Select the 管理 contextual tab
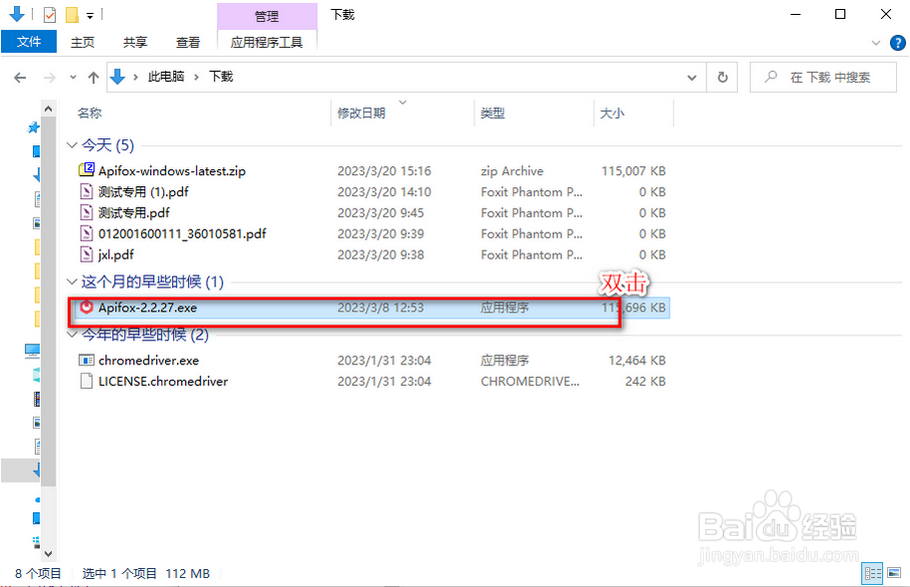The height and width of the screenshot is (587, 910). [x=267, y=16]
